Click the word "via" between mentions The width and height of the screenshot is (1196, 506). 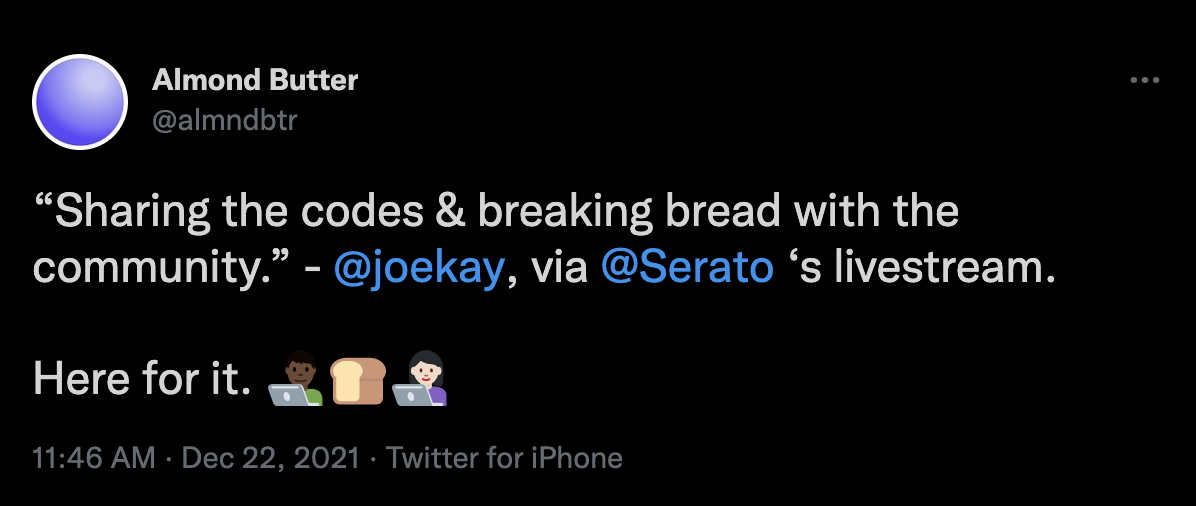click(x=560, y=270)
